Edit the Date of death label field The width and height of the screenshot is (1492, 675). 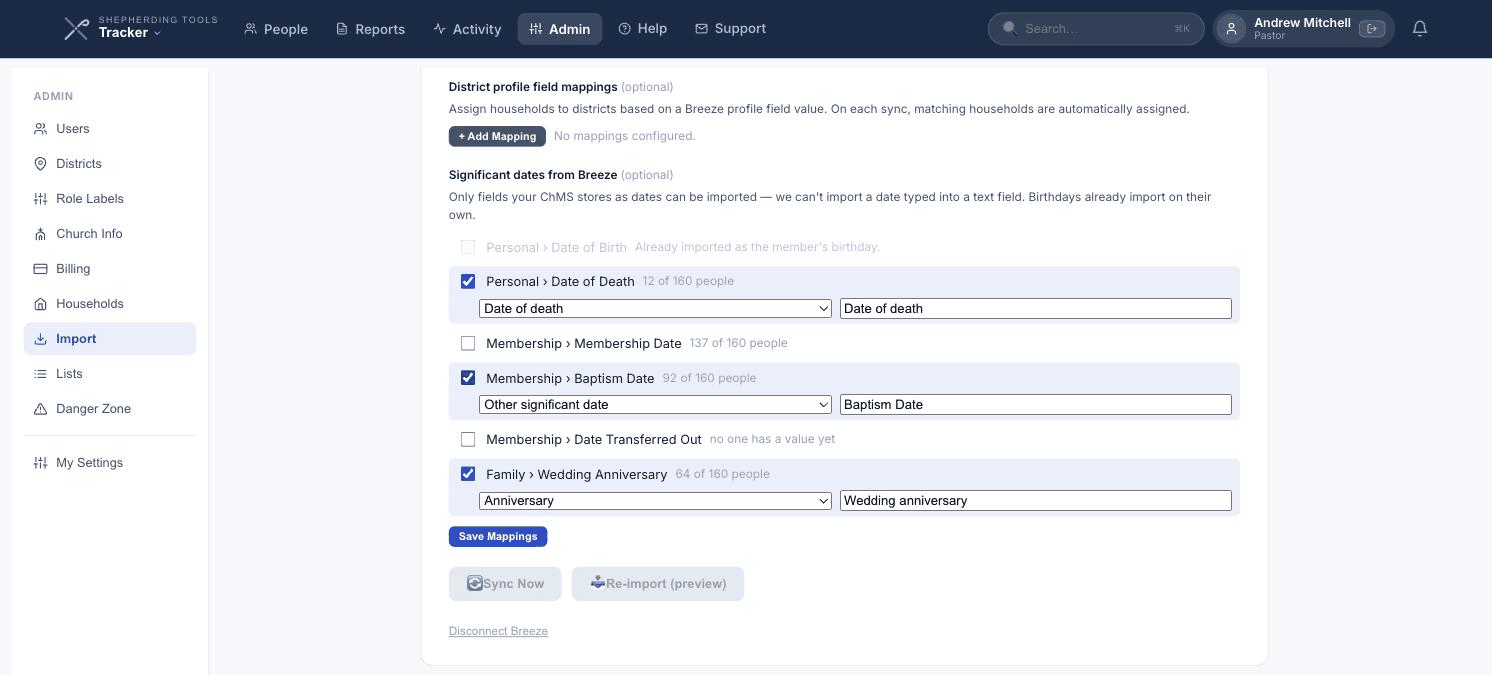[x=1035, y=308]
